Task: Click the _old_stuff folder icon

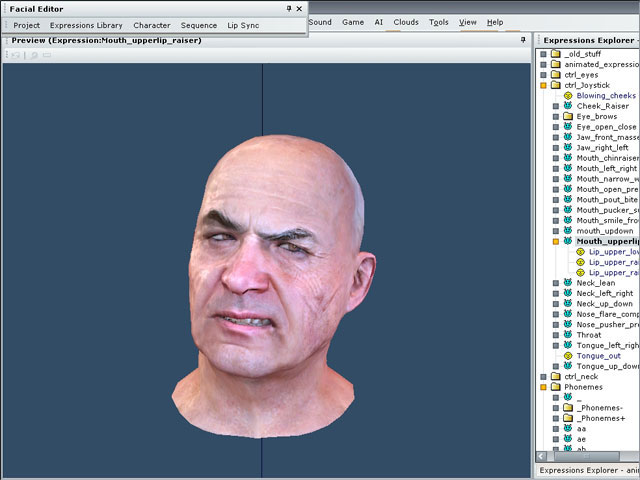Action: pyautogui.click(x=555, y=54)
